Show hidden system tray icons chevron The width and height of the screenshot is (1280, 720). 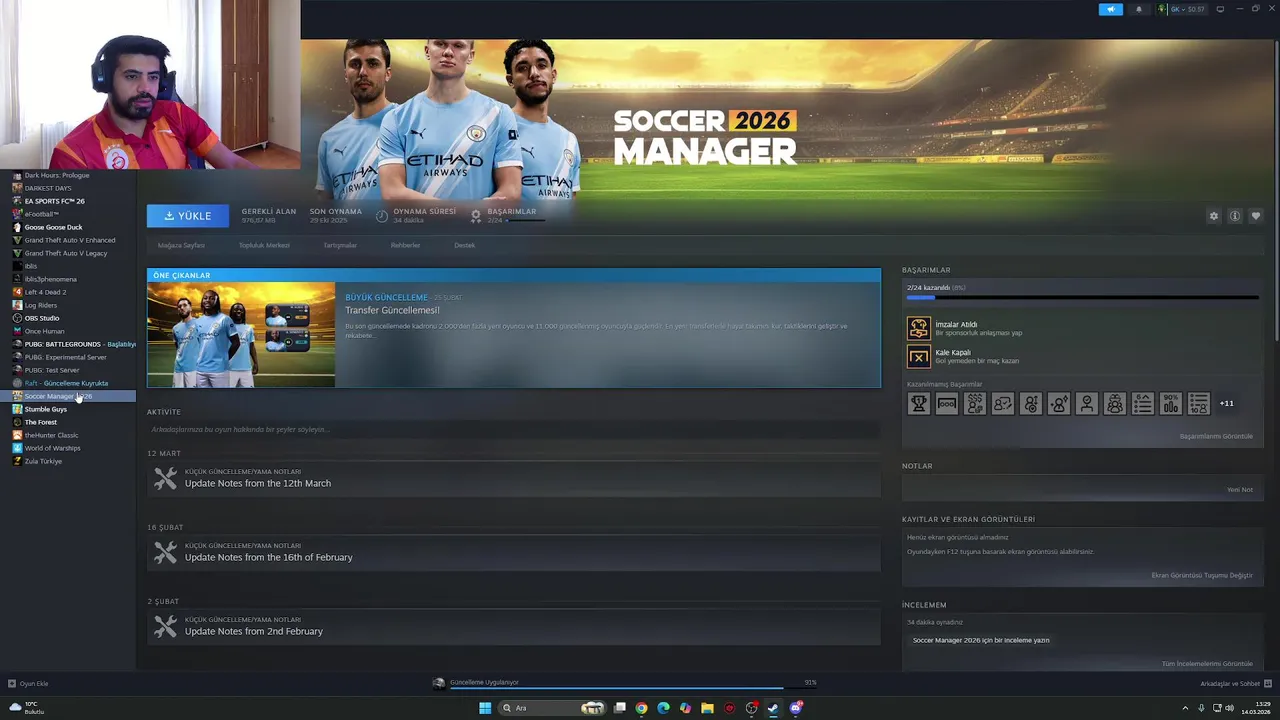click(x=1187, y=708)
